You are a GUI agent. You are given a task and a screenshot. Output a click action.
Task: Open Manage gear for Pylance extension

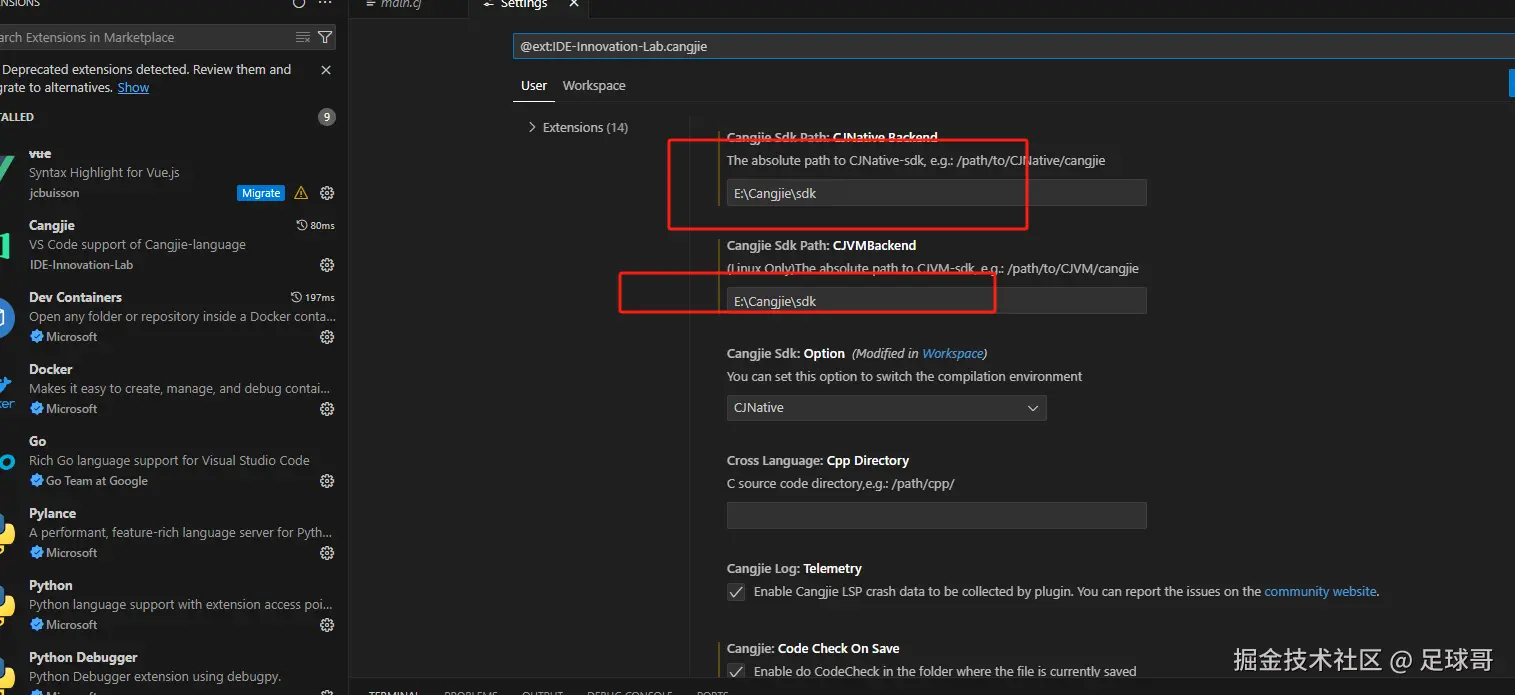pos(327,553)
